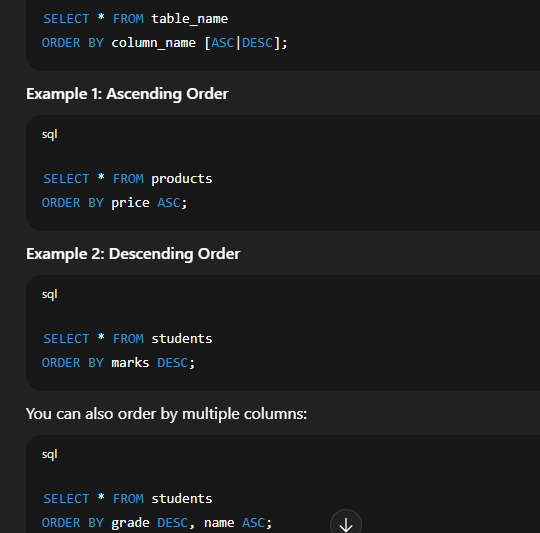Click the grade column in the last query
Screen dimensions: 540x533
(x=131, y=523)
